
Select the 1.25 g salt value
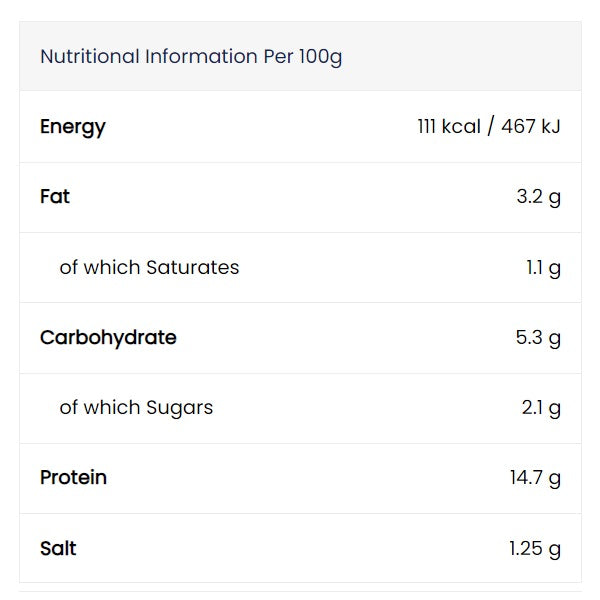[534, 548]
